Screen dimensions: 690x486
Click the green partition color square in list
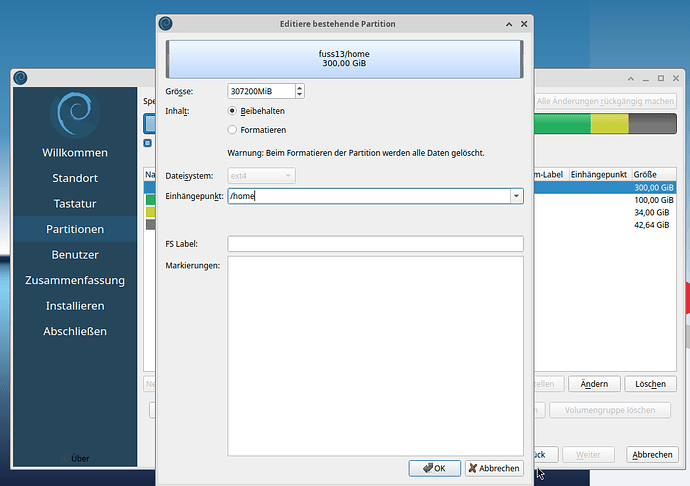pyautogui.click(x=150, y=200)
